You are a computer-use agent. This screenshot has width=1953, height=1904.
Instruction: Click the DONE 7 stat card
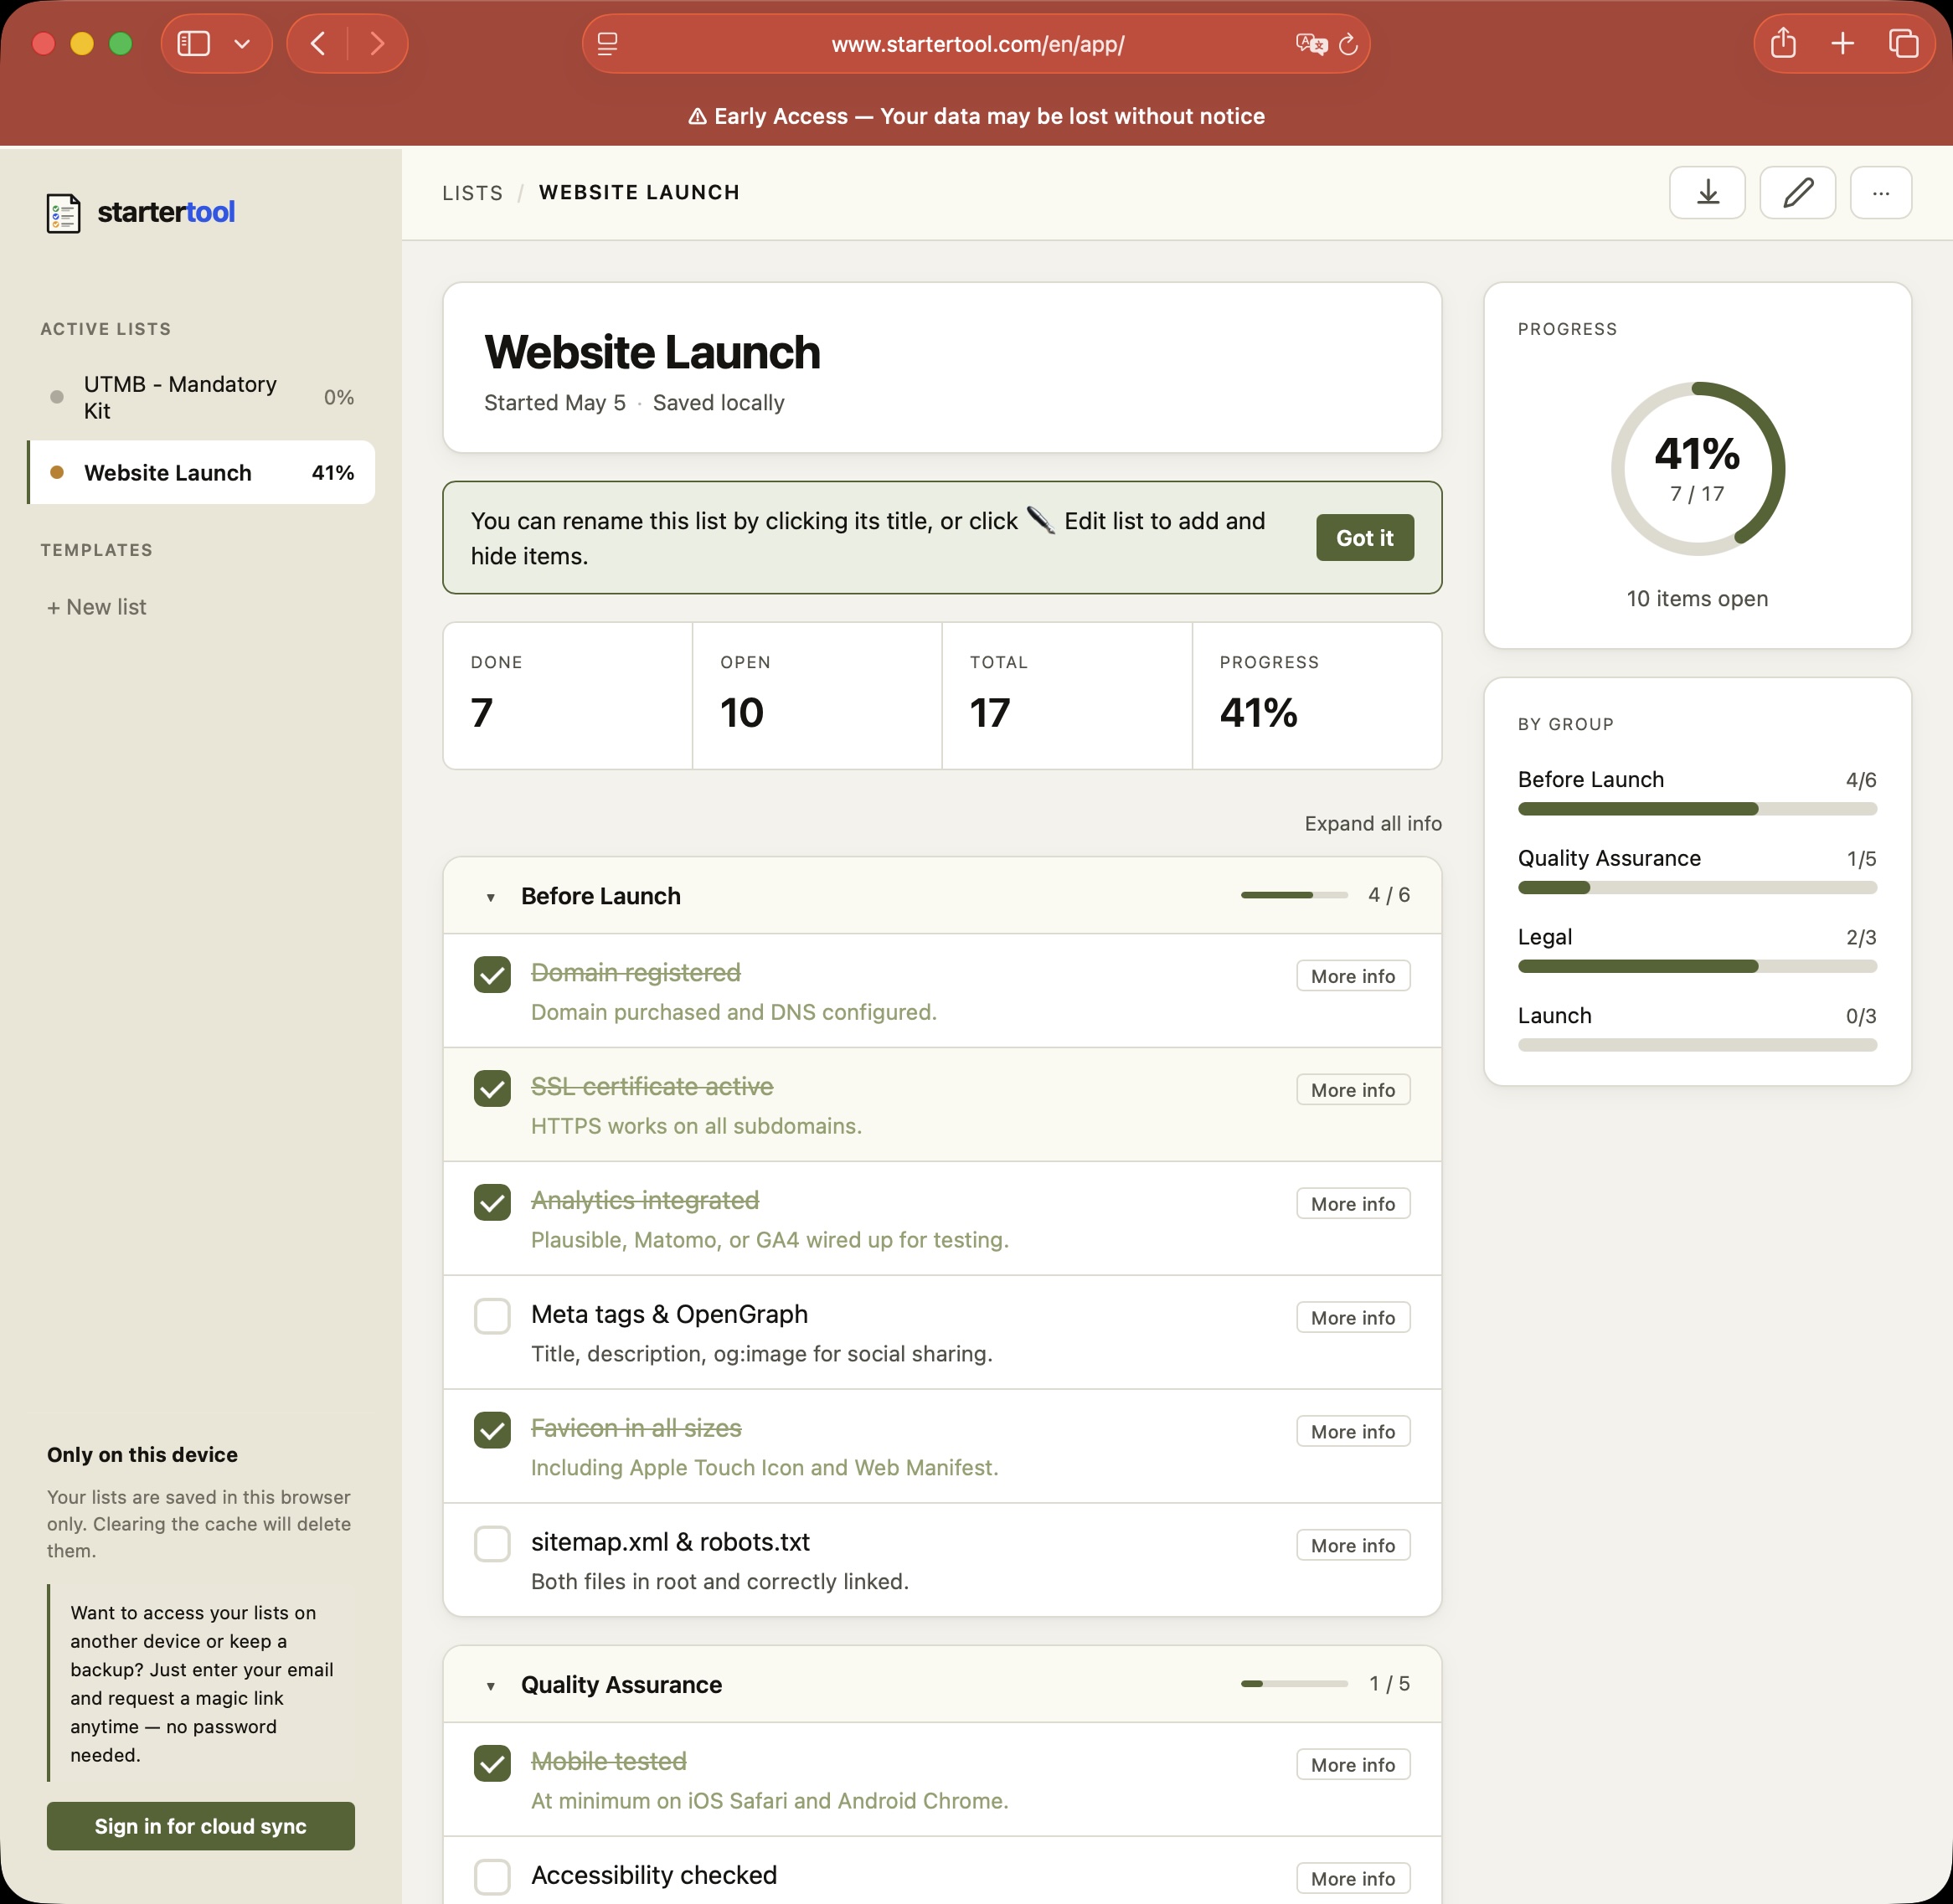pyautogui.click(x=567, y=696)
